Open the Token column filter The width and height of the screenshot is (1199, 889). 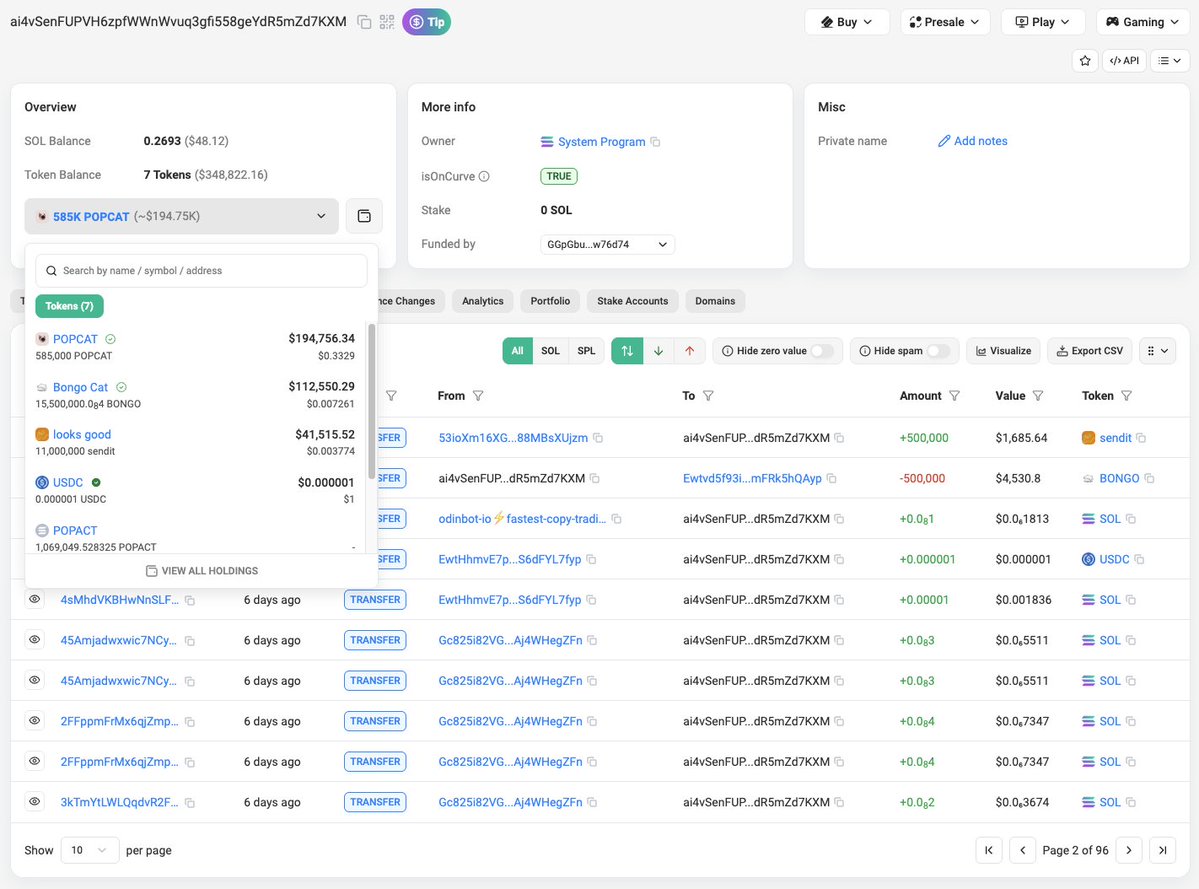(1126, 396)
